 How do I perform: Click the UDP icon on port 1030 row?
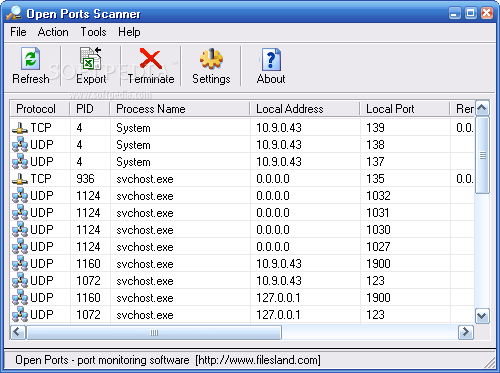(20, 230)
